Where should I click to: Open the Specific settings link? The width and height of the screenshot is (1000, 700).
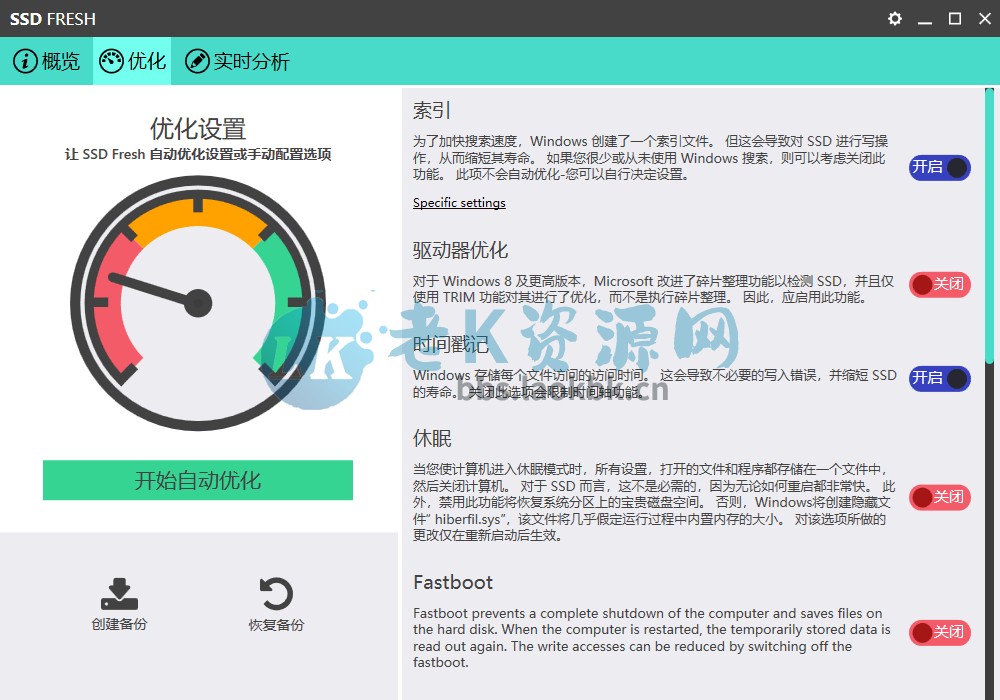tap(459, 203)
